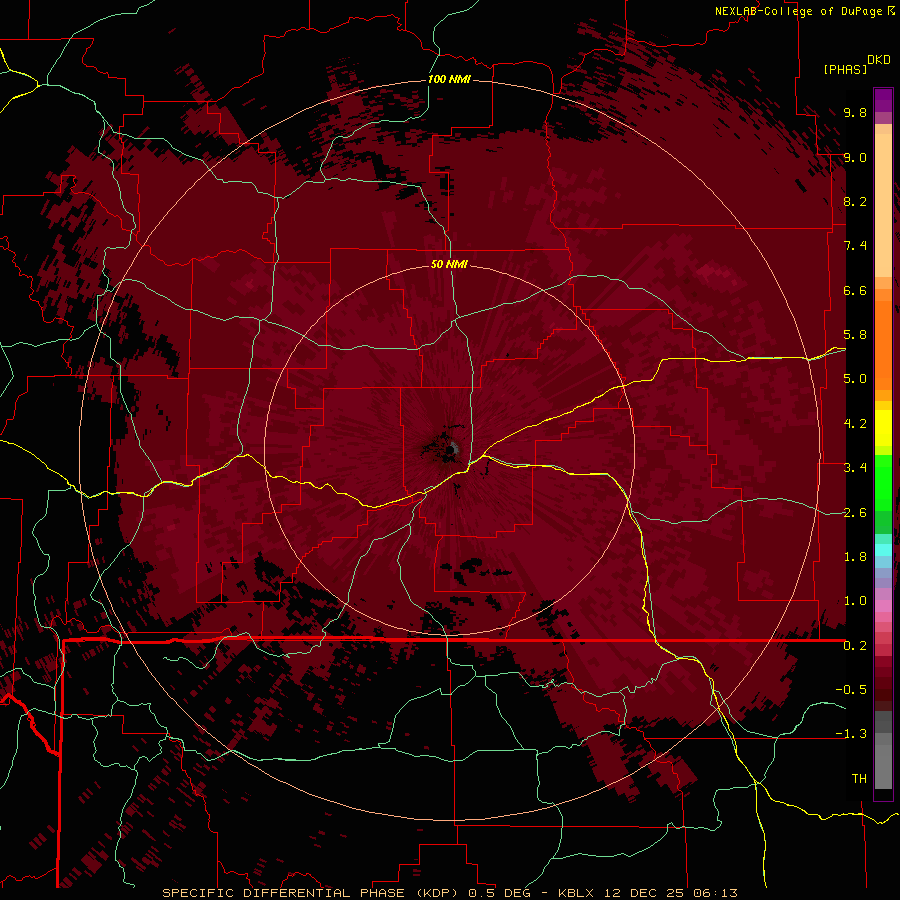Image resolution: width=900 pixels, height=900 pixels.
Task: Click the 3.4 value on the color scale
Action: pos(855,468)
